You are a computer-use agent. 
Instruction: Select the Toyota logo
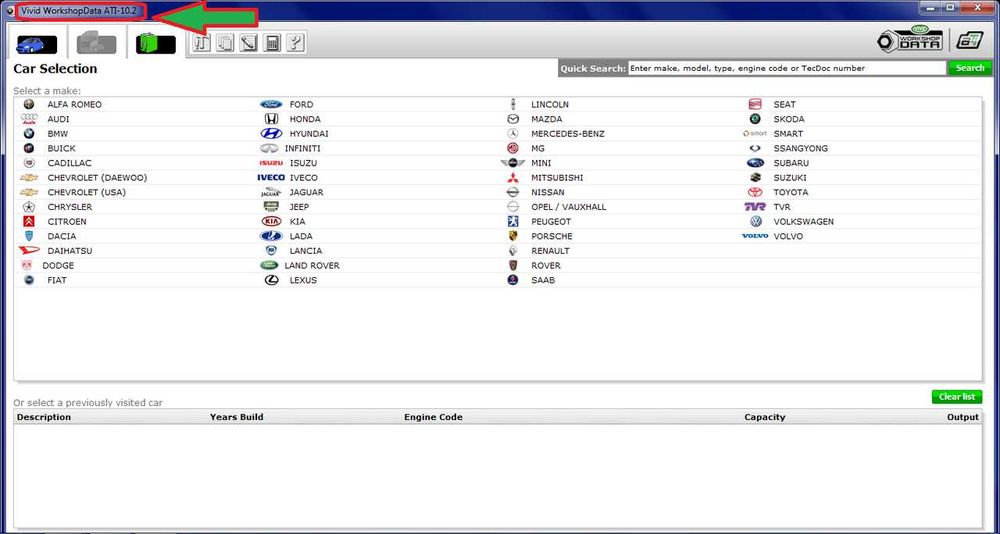point(755,192)
